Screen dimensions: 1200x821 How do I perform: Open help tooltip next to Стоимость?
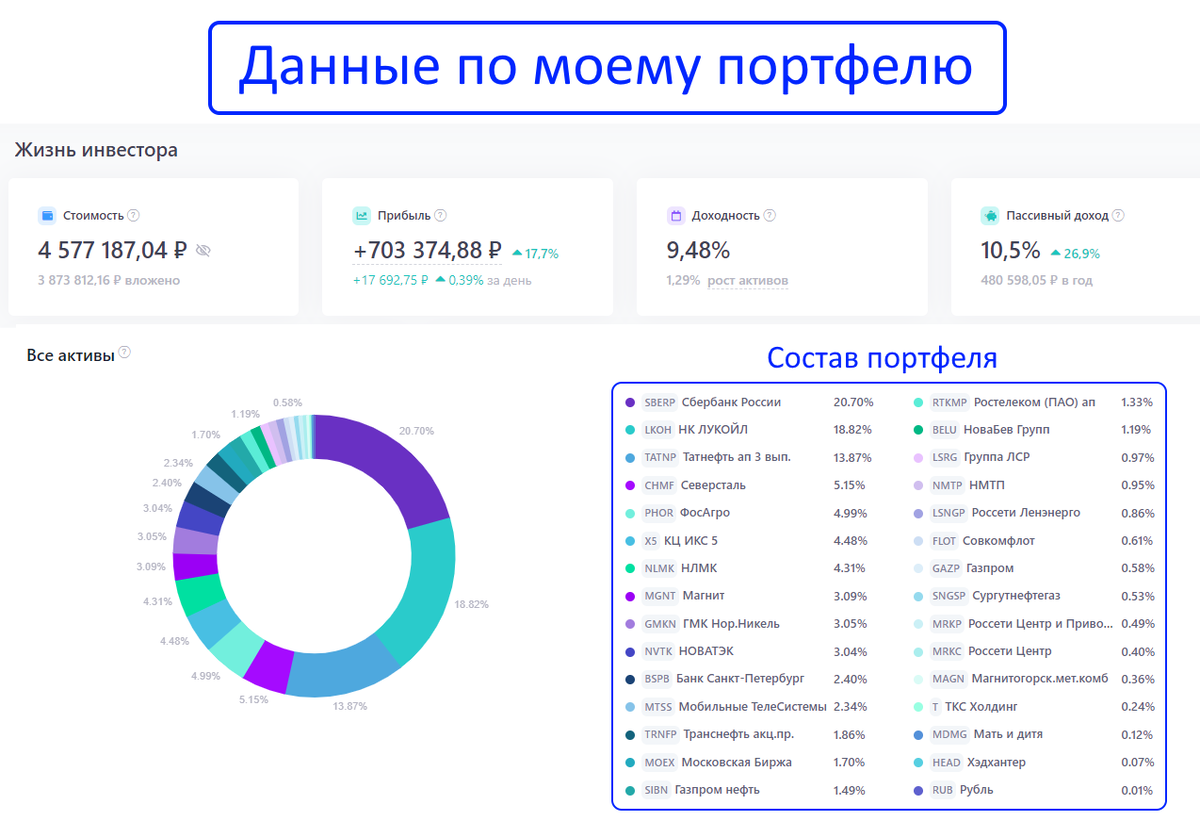click(134, 215)
